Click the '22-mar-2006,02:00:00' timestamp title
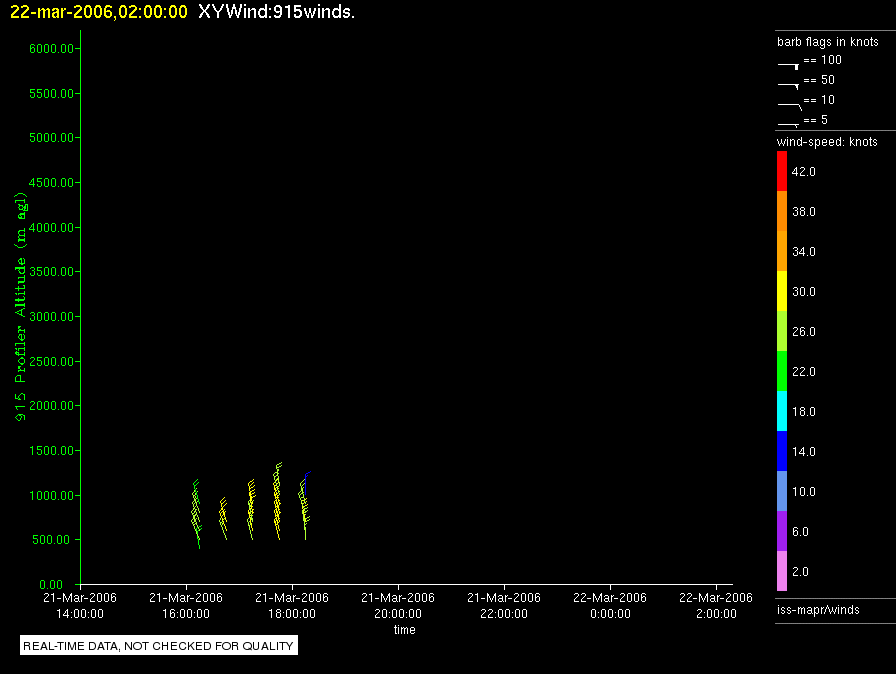The height and width of the screenshot is (674, 896). pyautogui.click(x=99, y=12)
